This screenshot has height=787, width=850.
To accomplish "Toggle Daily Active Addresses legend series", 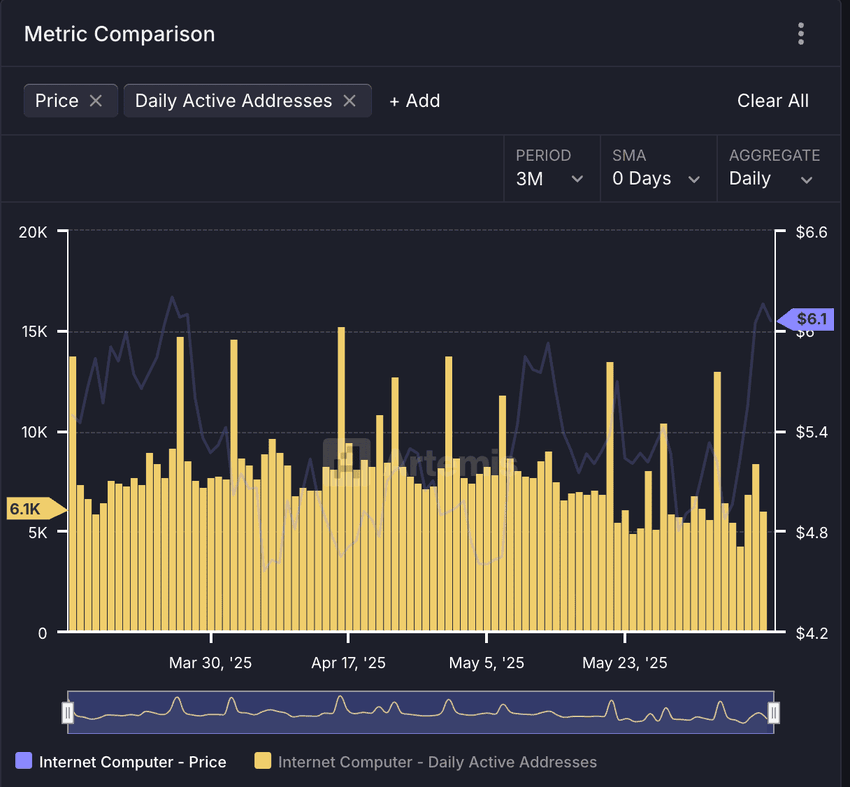I will tap(437, 762).
